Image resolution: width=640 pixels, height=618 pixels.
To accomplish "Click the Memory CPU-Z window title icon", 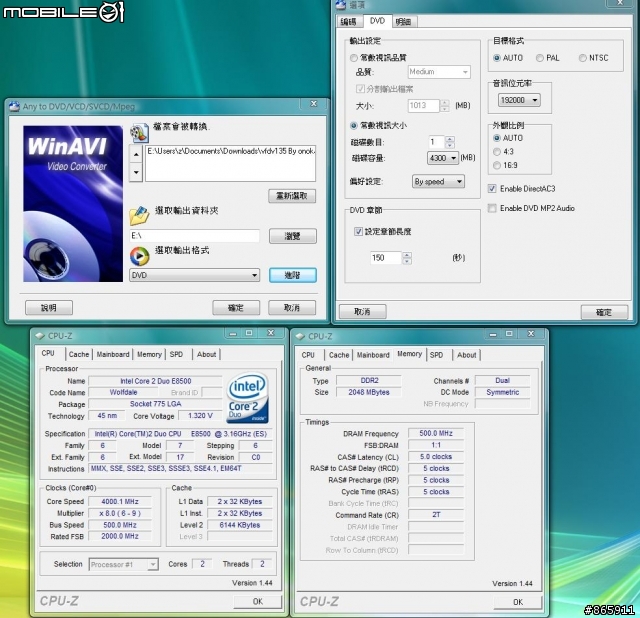I will pyautogui.click(x=300, y=336).
